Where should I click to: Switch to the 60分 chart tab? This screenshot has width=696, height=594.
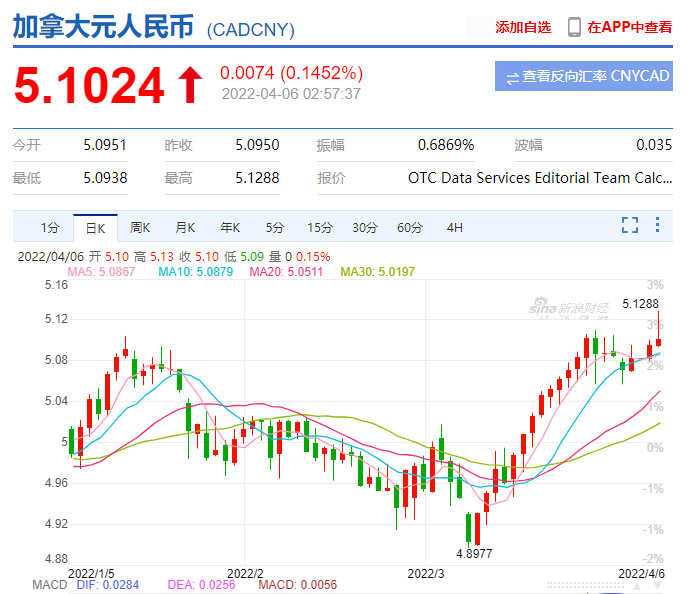410,228
